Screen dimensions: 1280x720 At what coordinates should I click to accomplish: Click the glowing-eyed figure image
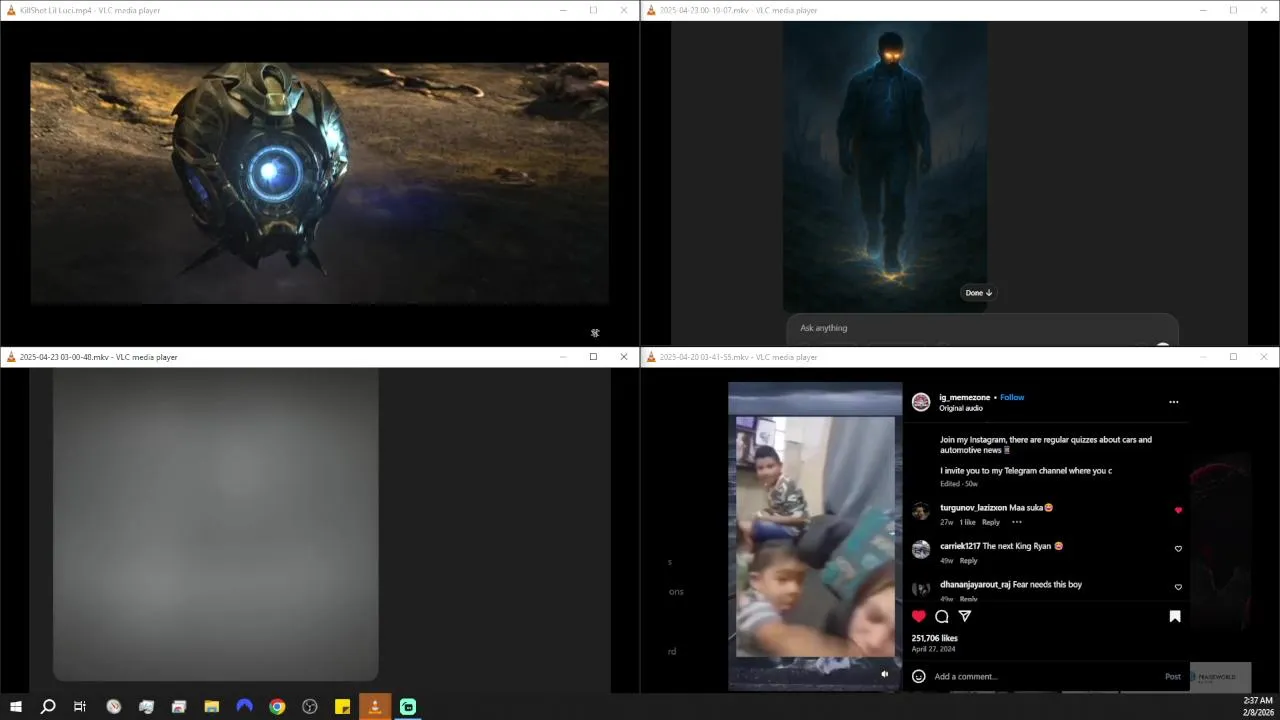(x=884, y=166)
